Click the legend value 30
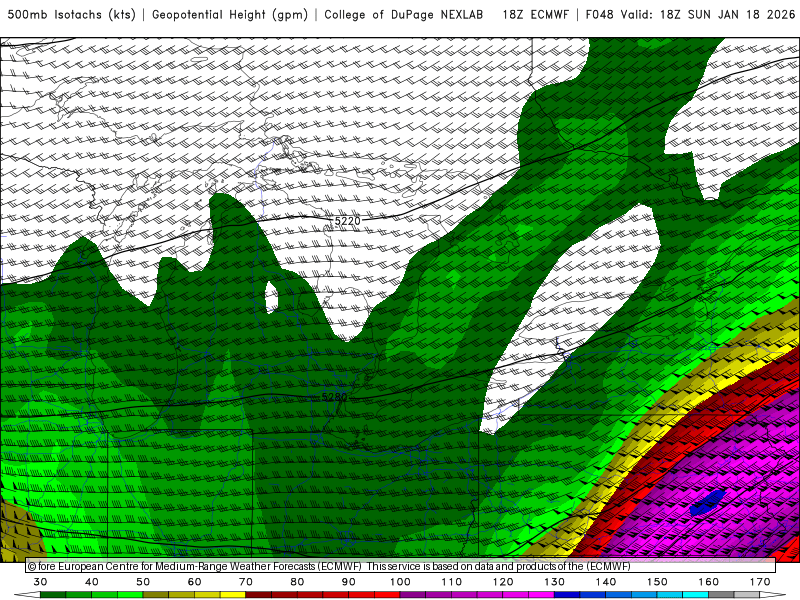Screen dimensions: 800x600 click(x=40, y=582)
